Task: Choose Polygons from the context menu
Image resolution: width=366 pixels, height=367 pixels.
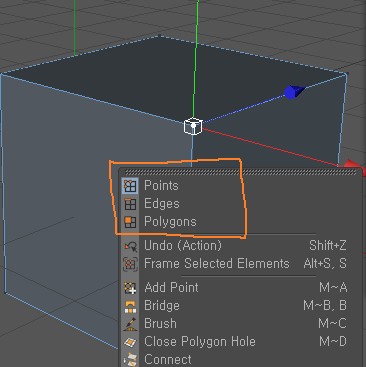Action: click(x=170, y=222)
